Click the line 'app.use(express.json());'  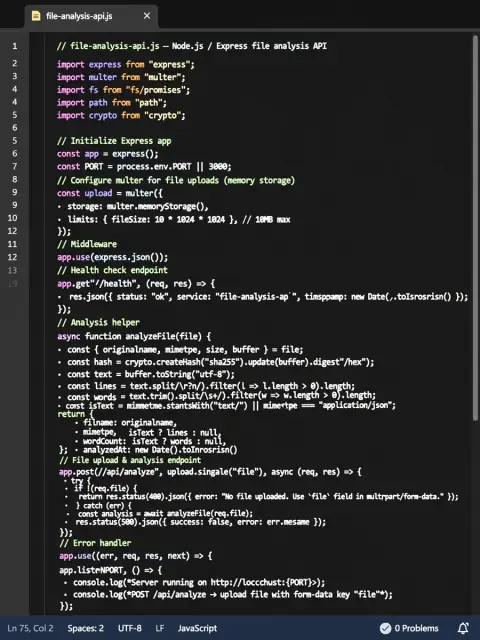113,257
